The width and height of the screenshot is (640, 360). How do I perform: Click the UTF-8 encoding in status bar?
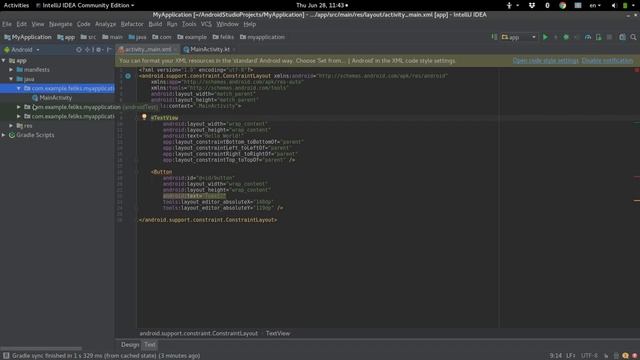pyautogui.click(x=589, y=356)
